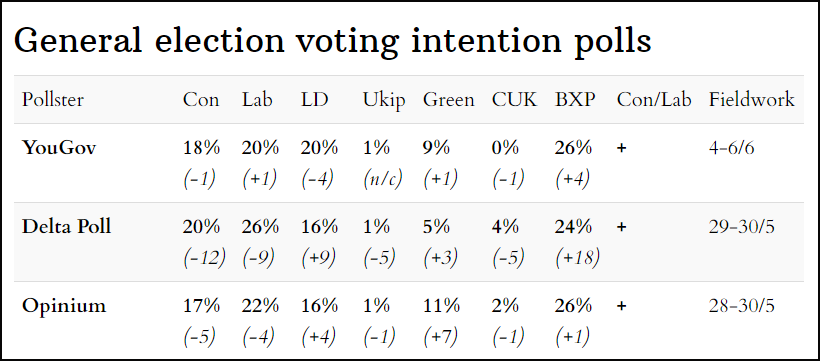Click the CUK column header

514,99
